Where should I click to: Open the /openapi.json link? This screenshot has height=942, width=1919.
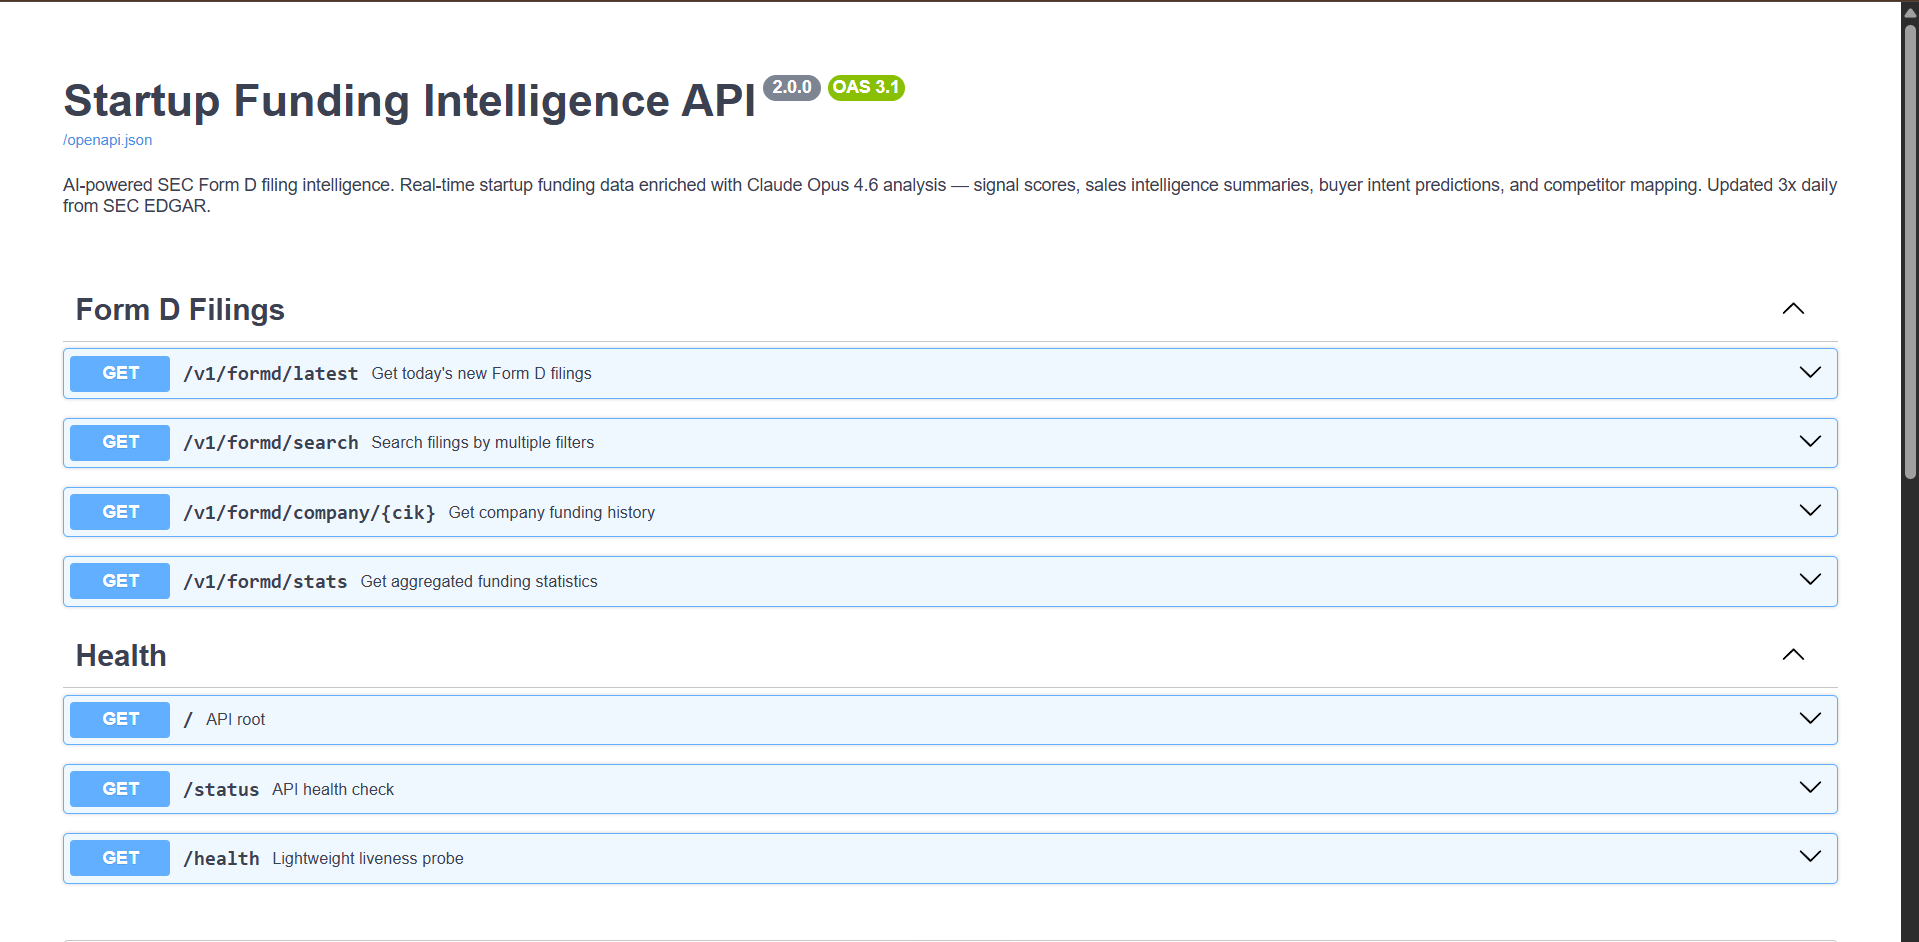click(108, 140)
